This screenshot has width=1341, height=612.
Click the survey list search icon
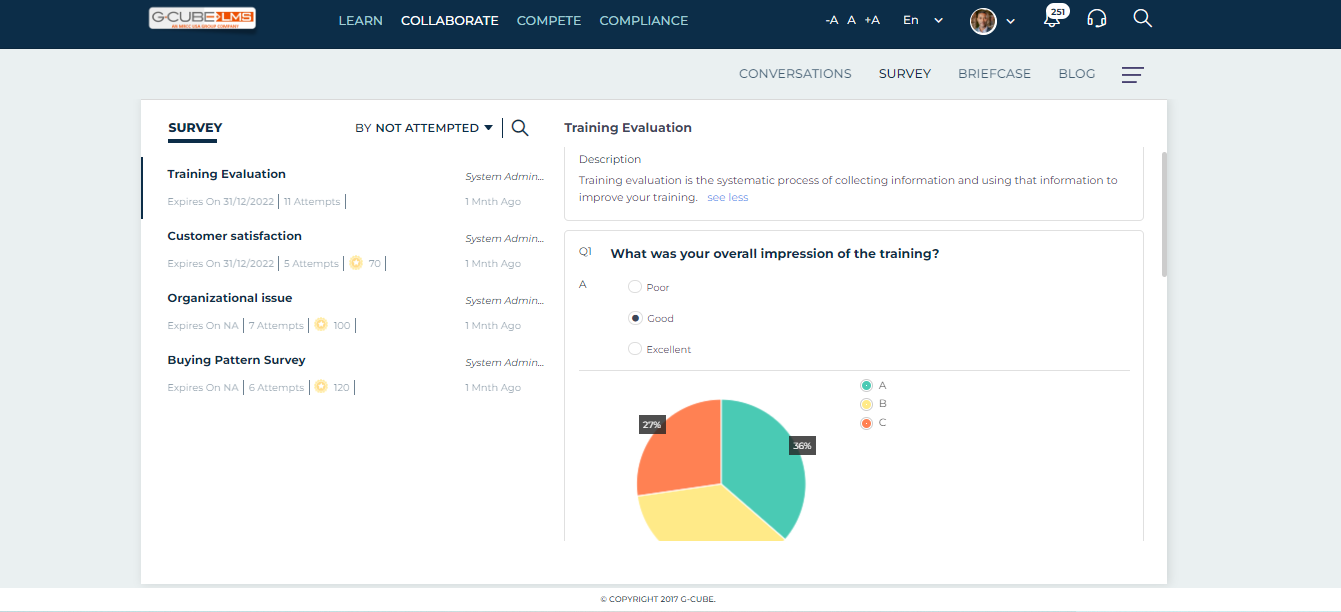pos(520,128)
